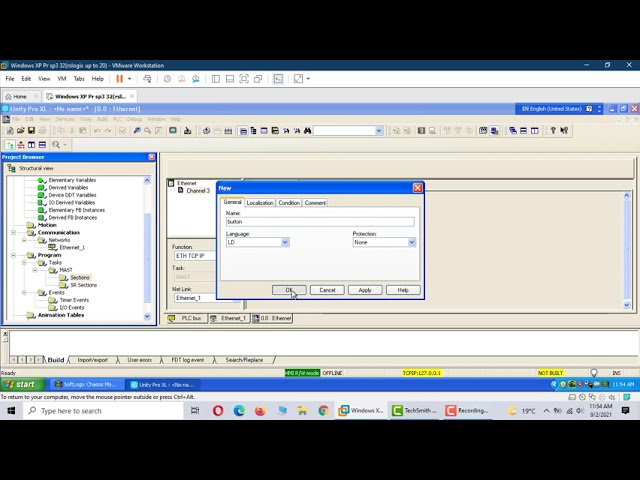Select the Ethernet_1 network node icon

point(54,247)
